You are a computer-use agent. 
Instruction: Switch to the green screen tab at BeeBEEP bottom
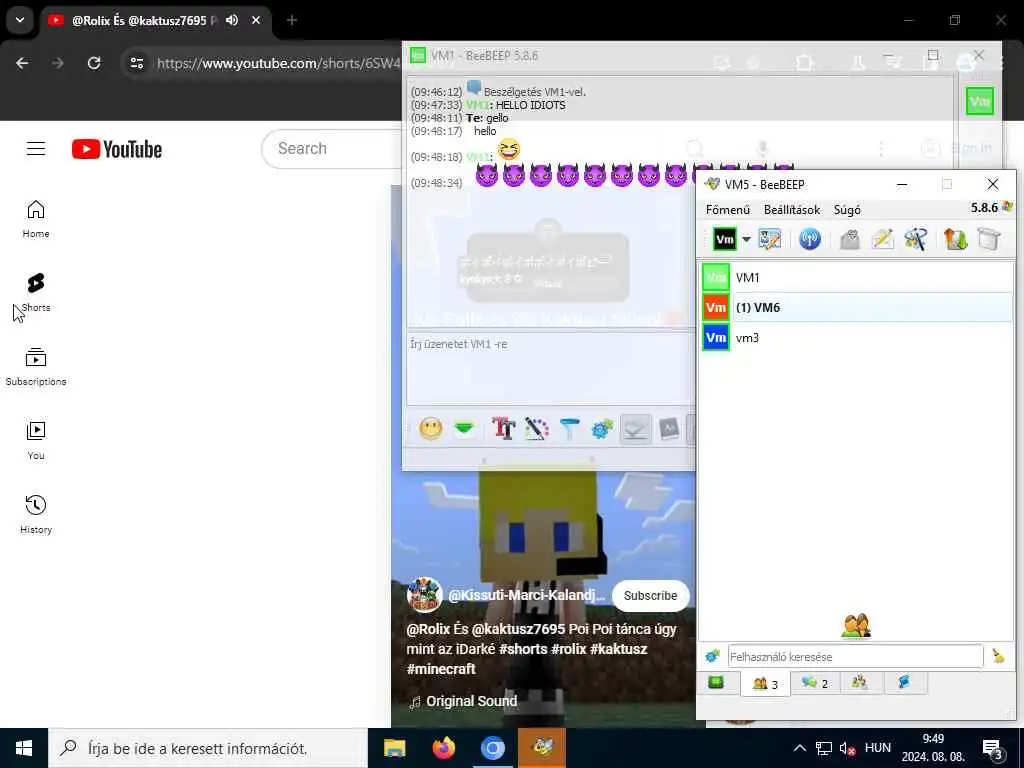pos(716,682)
